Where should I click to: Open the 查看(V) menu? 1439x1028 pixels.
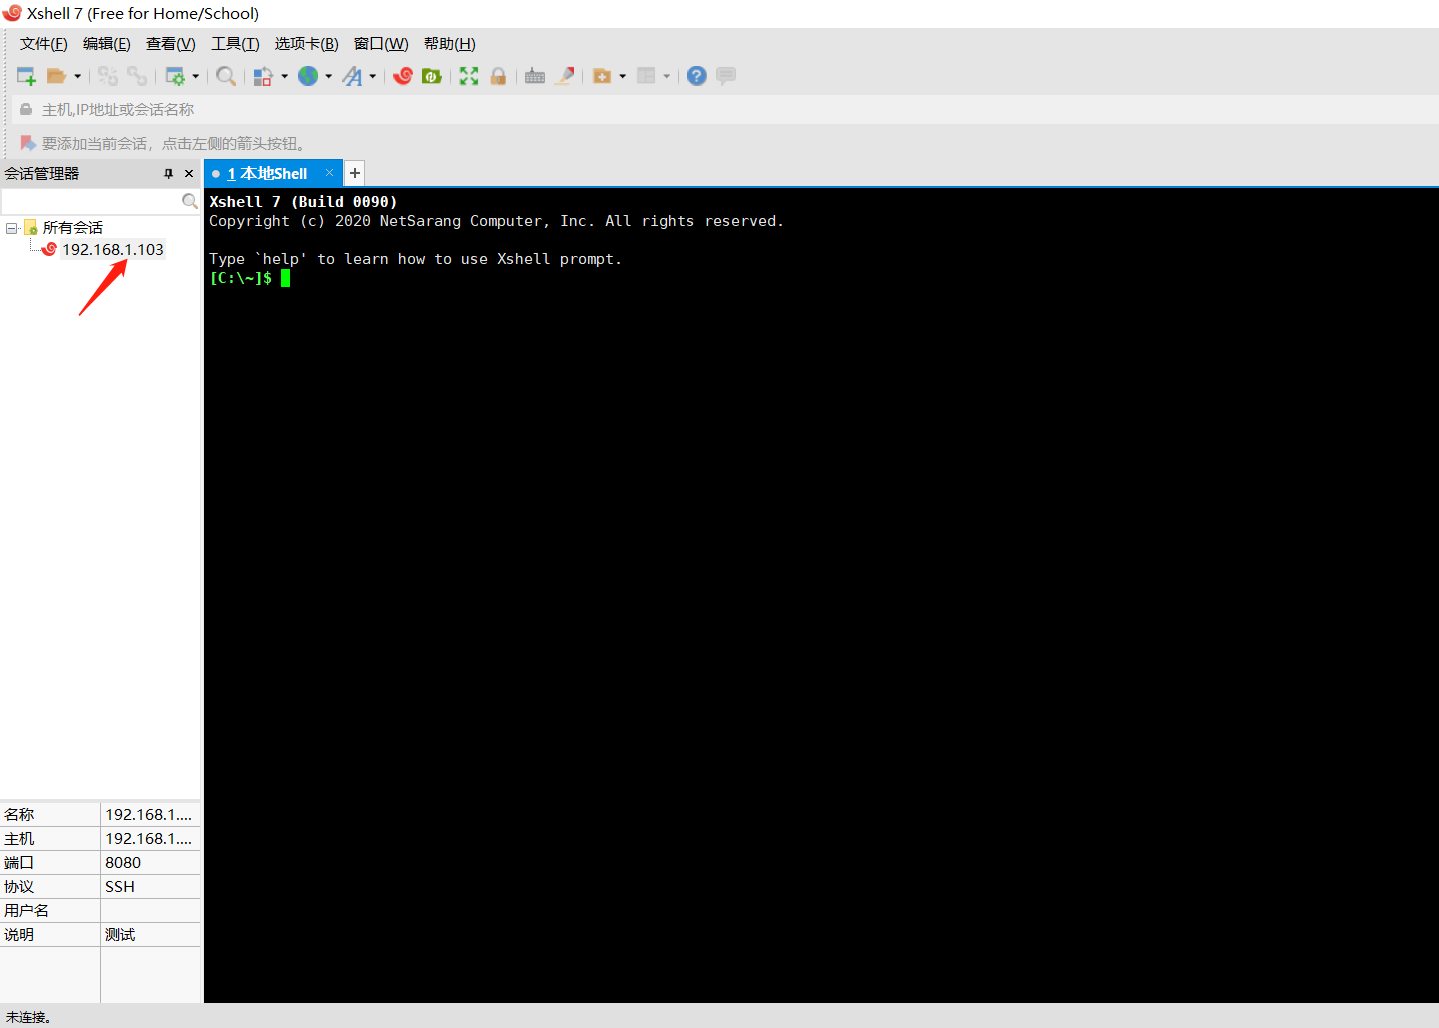pyautogui.click(x=171, y=44)
